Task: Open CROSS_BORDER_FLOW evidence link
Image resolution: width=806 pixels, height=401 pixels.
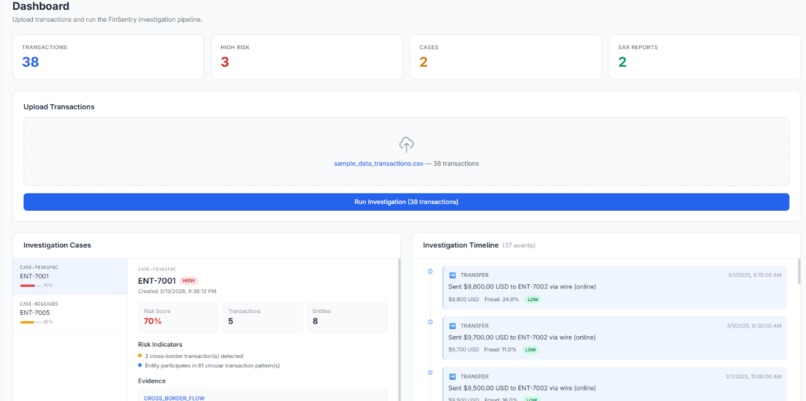Action: (x=174, y=398)
